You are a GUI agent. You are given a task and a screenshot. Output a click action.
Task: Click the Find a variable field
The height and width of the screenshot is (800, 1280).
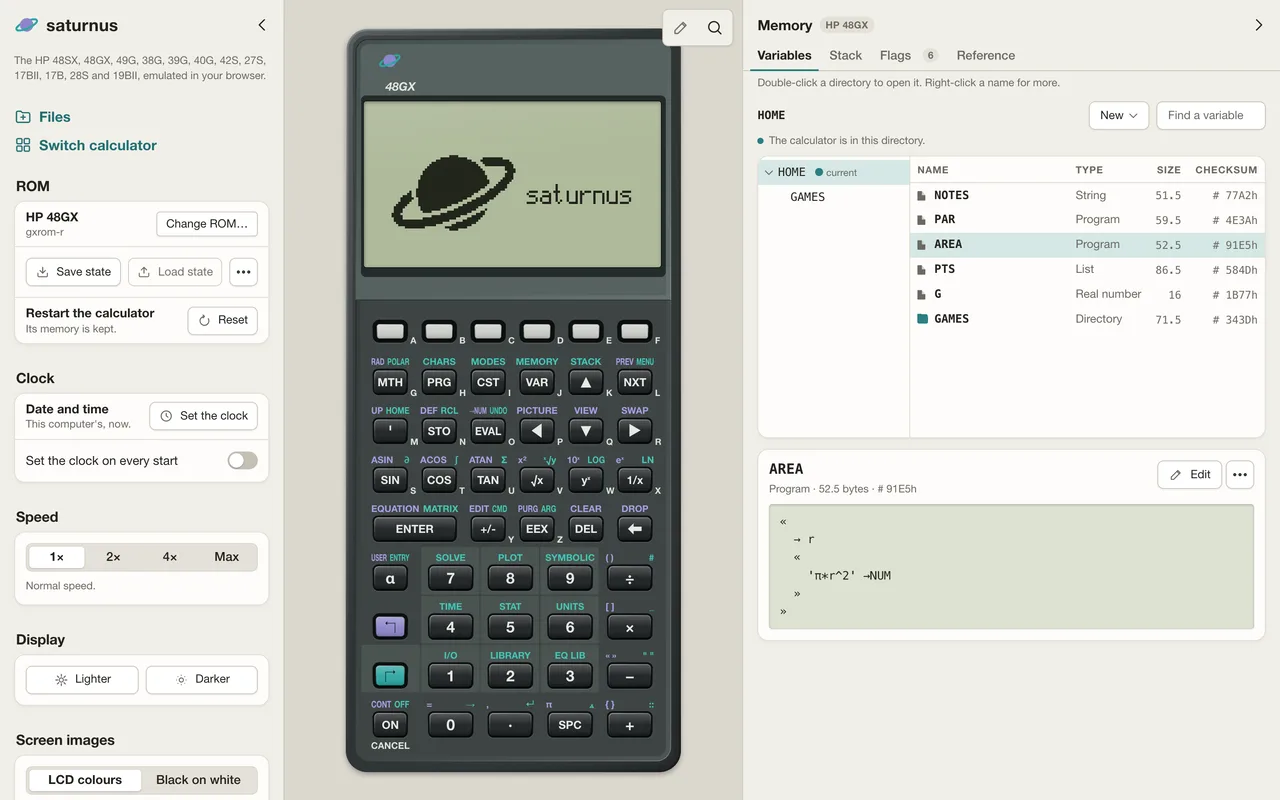1210,115
